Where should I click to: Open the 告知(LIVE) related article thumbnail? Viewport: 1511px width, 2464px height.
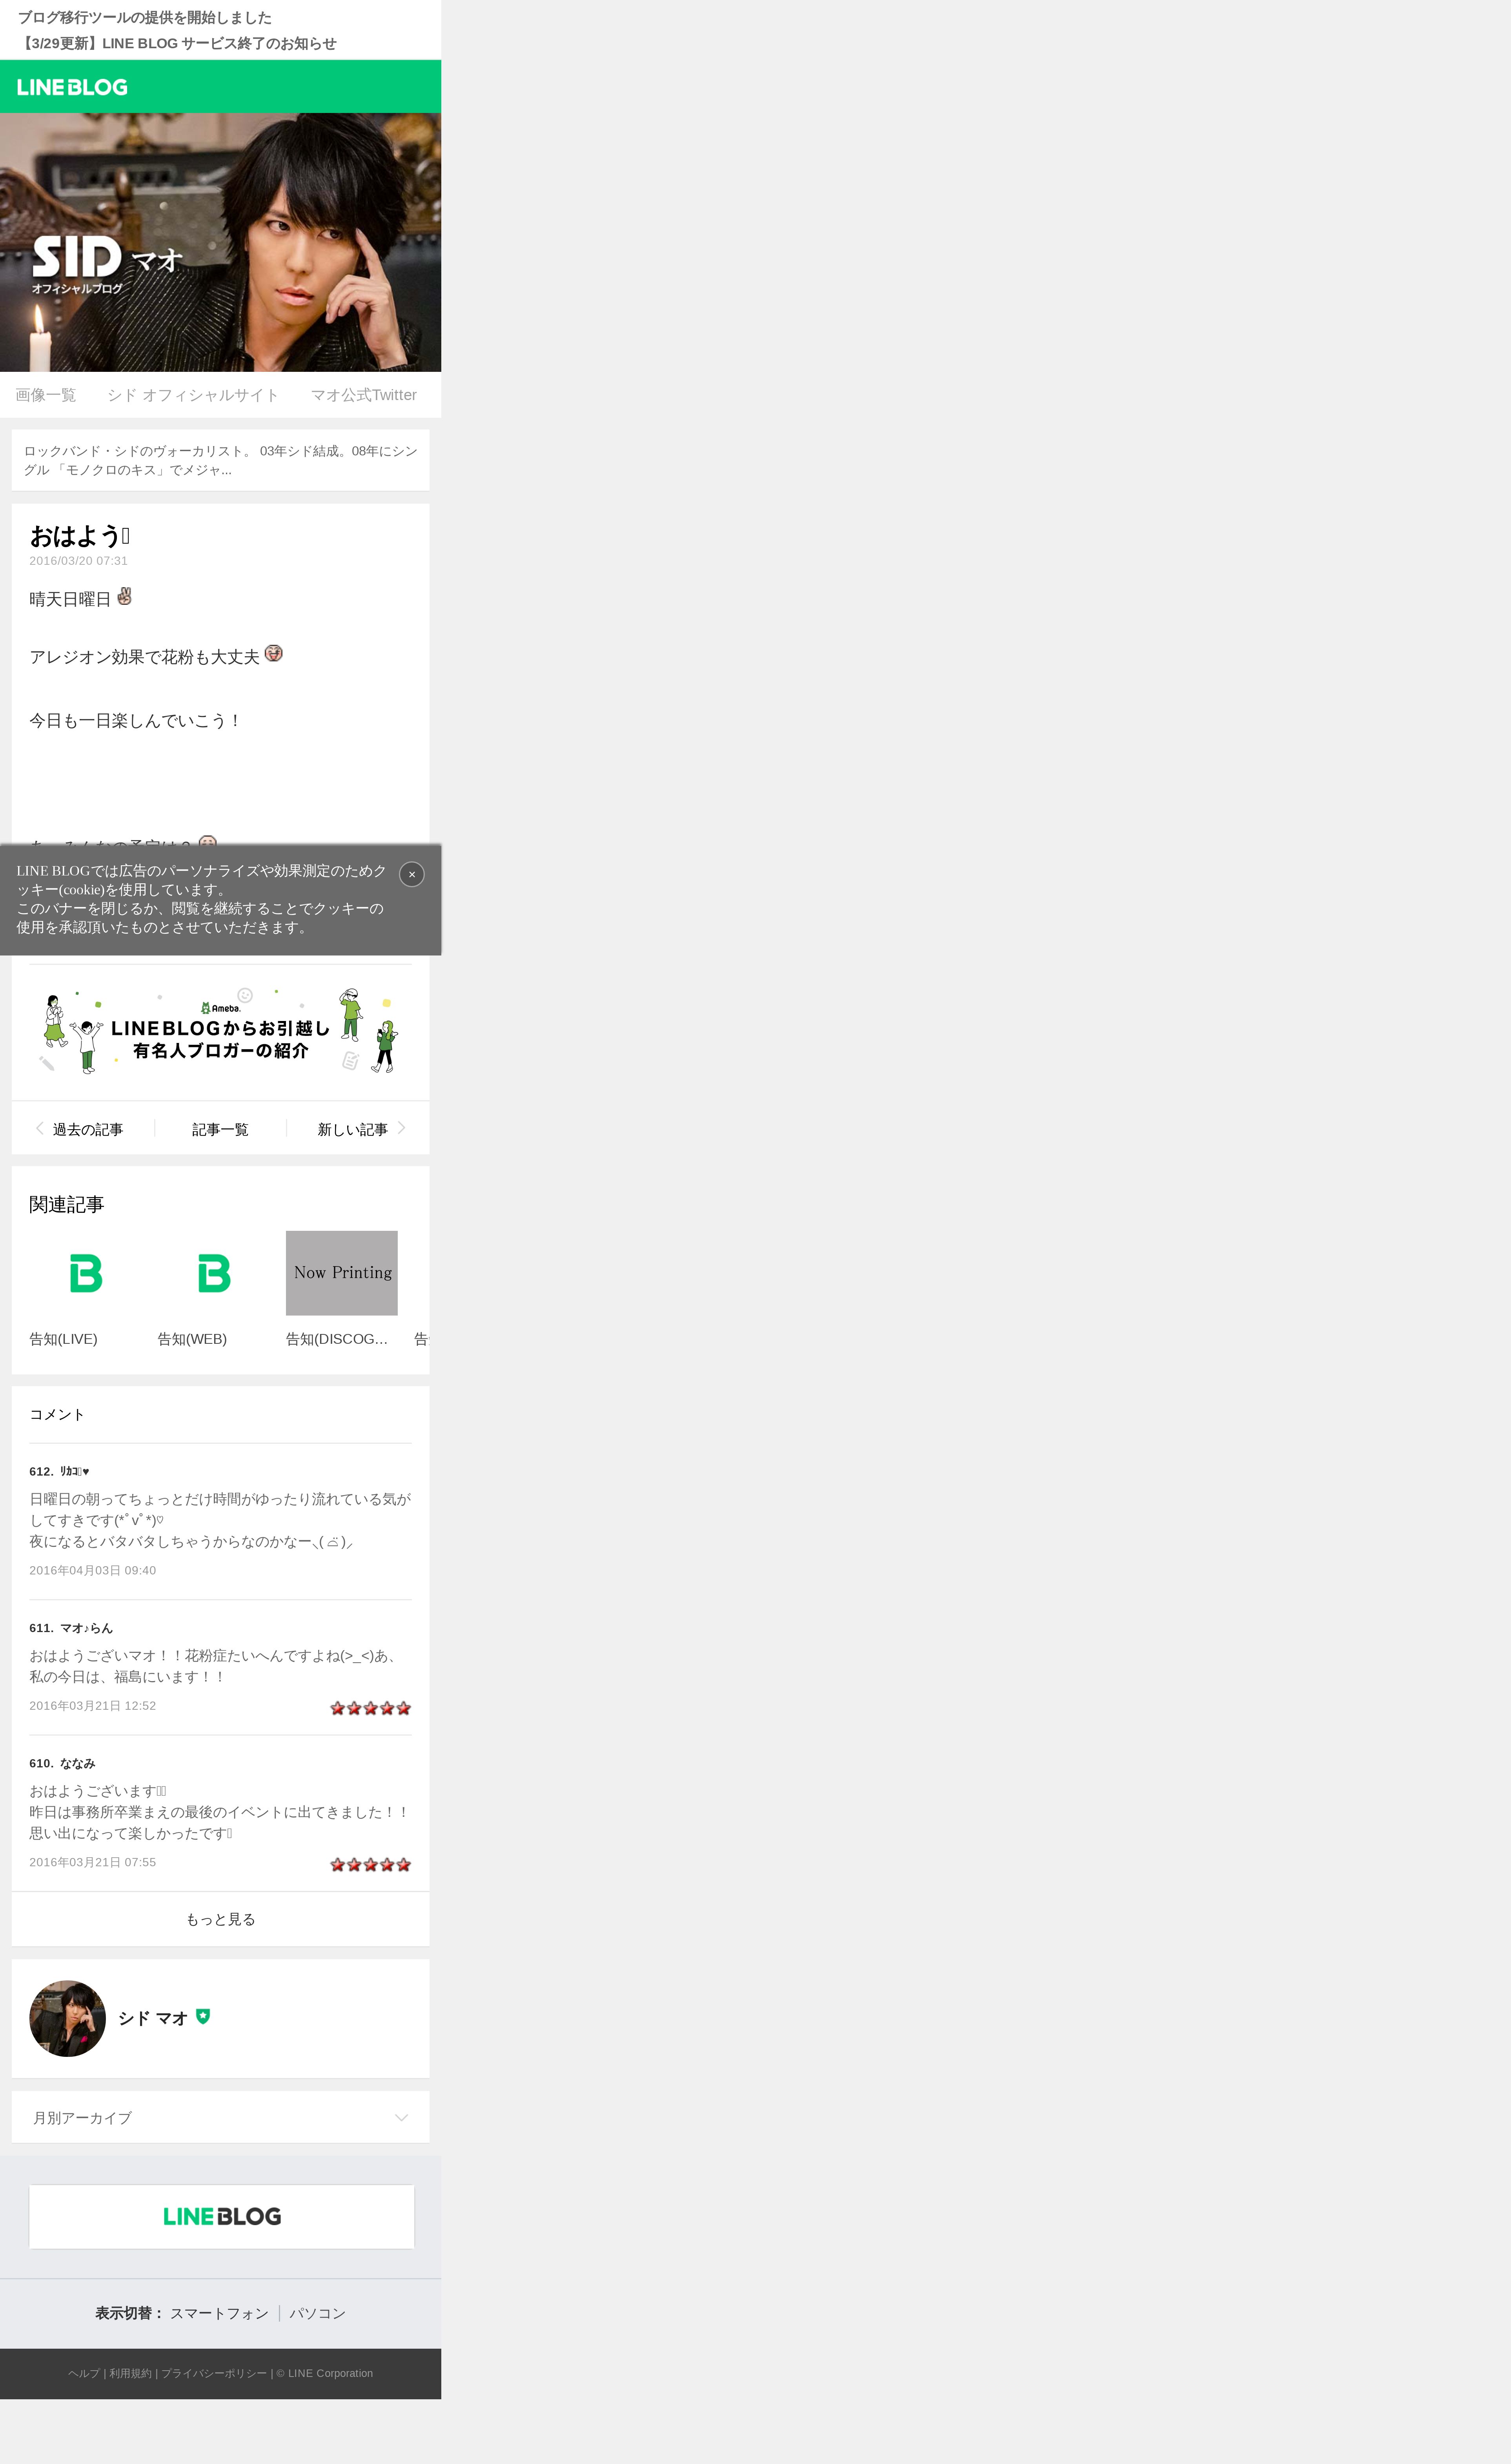tap(85, 1273)
